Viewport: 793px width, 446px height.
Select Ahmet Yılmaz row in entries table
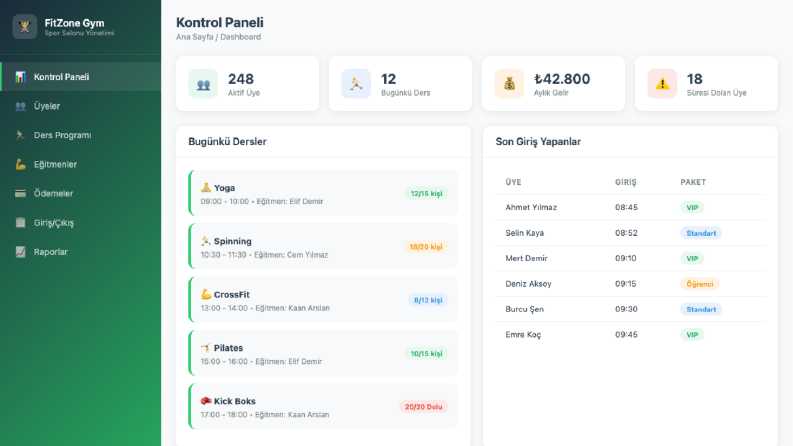click(630, 207)
